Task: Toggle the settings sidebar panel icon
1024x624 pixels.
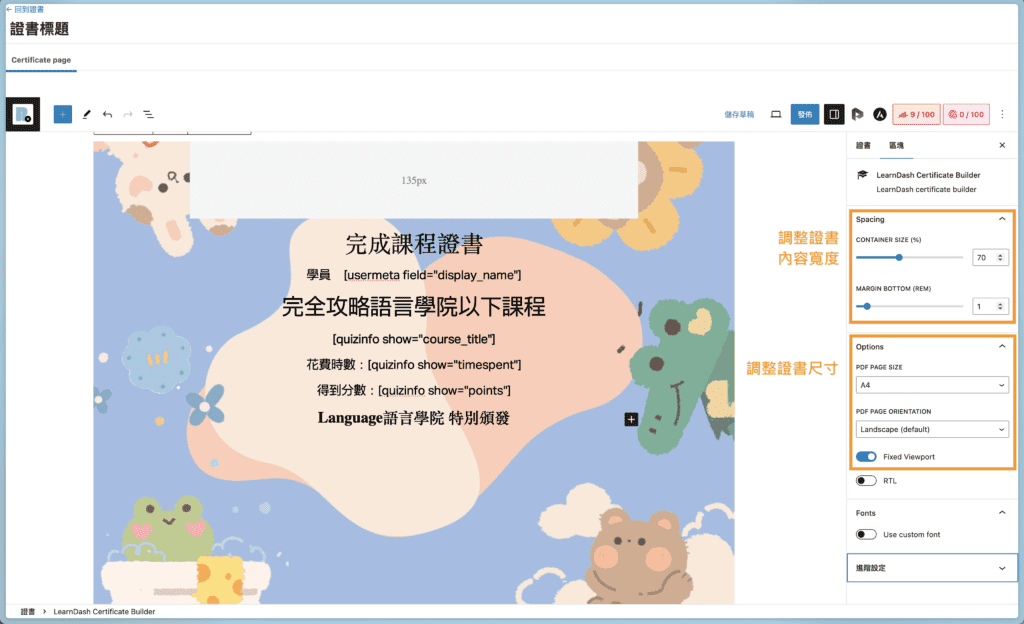Action: pos(834,114)
